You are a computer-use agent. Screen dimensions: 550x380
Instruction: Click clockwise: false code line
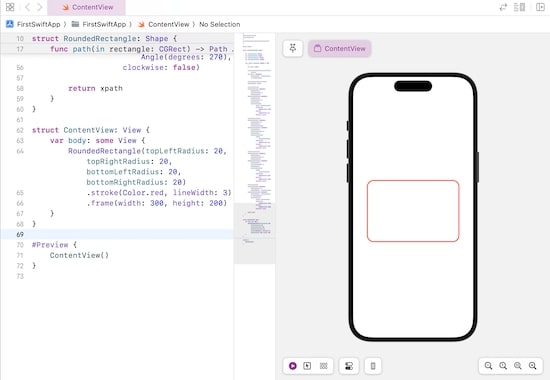161,67
